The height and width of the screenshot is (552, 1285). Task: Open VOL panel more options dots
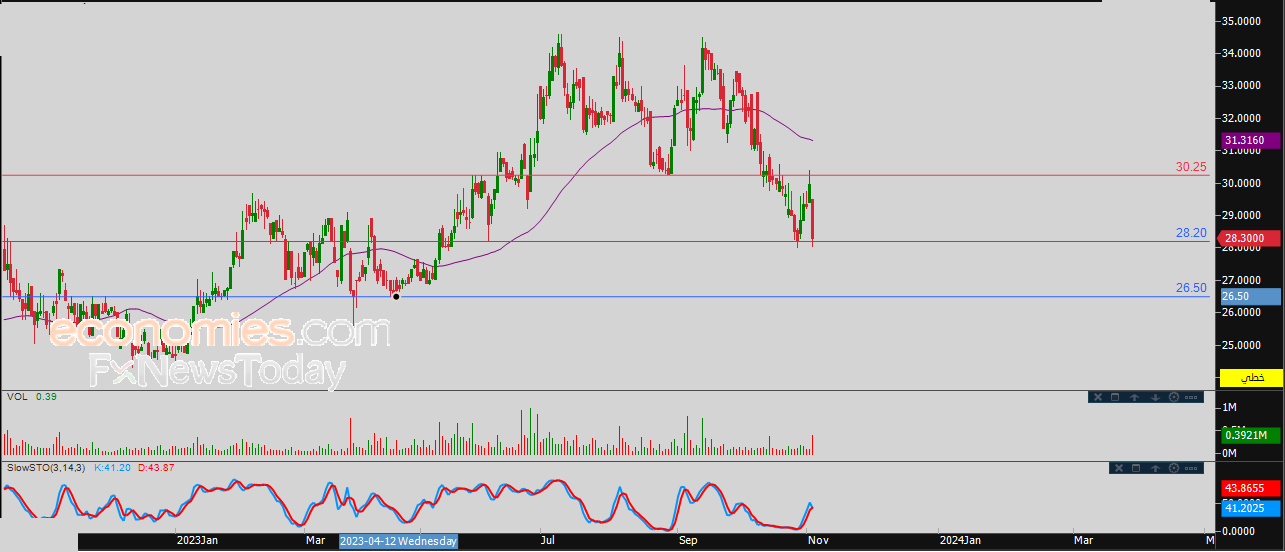[x=1191, y=397]
